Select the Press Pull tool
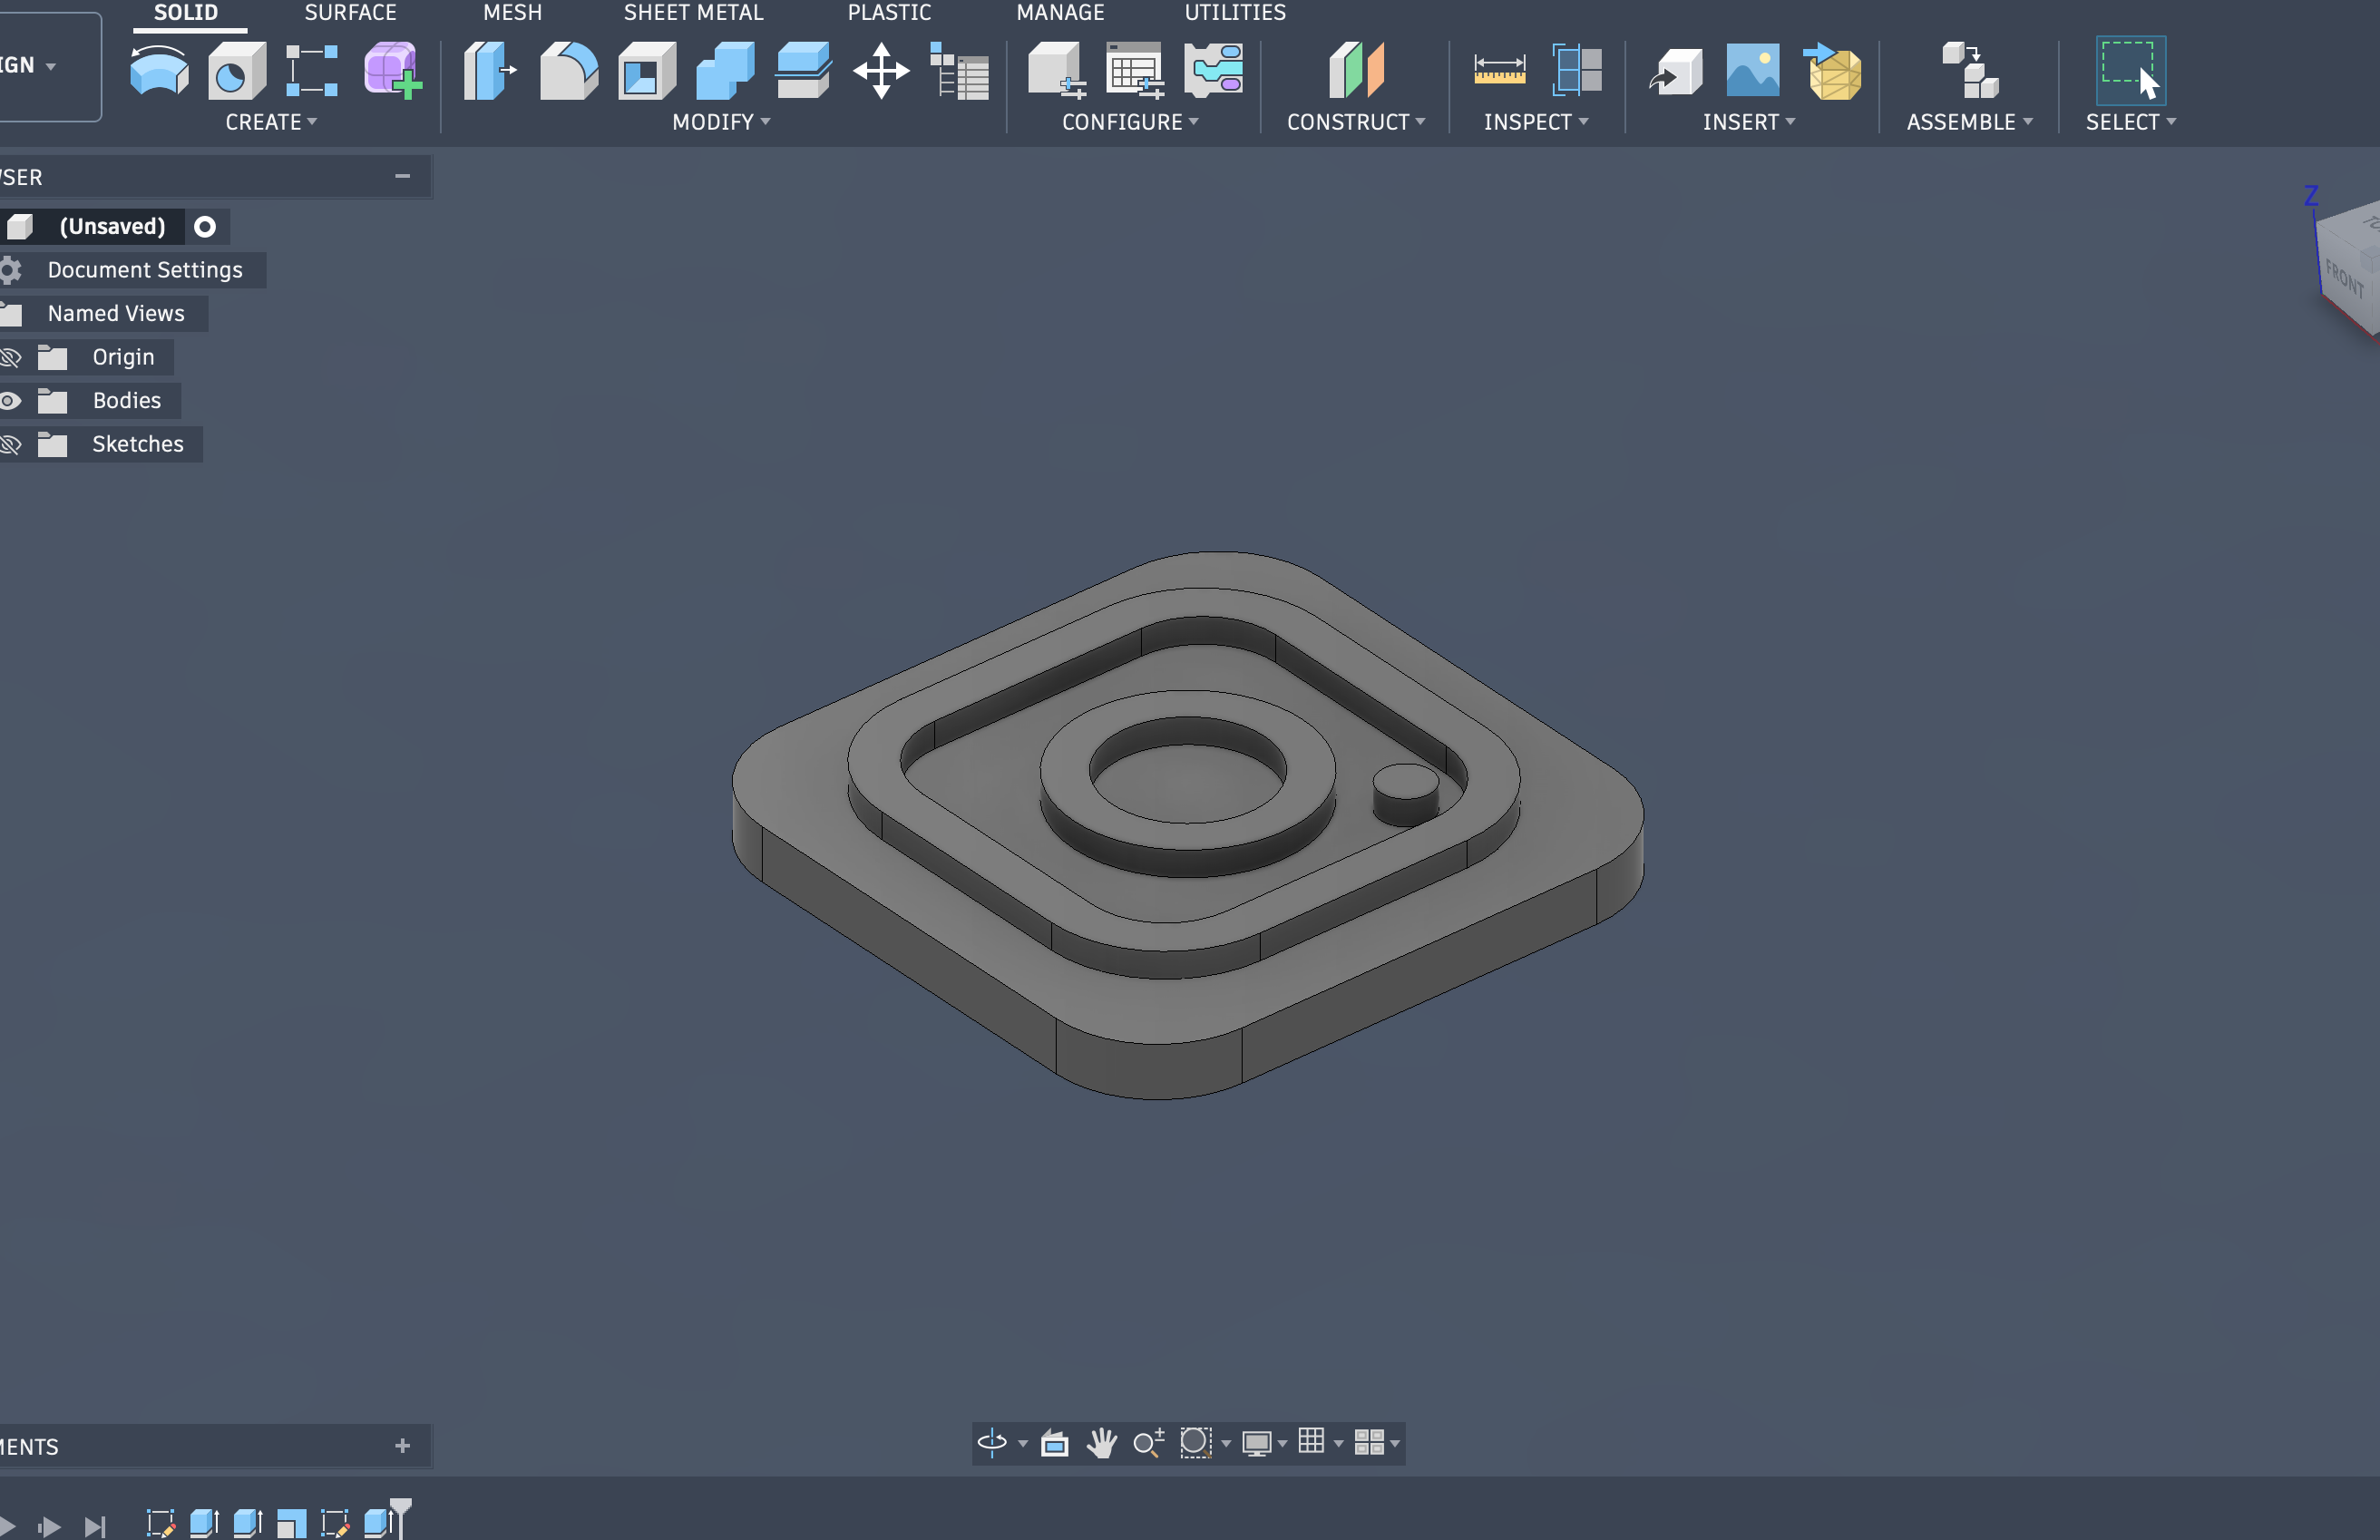This screenshot has width=2380, height=1540. pyautogui.click(x=490, y=70)
